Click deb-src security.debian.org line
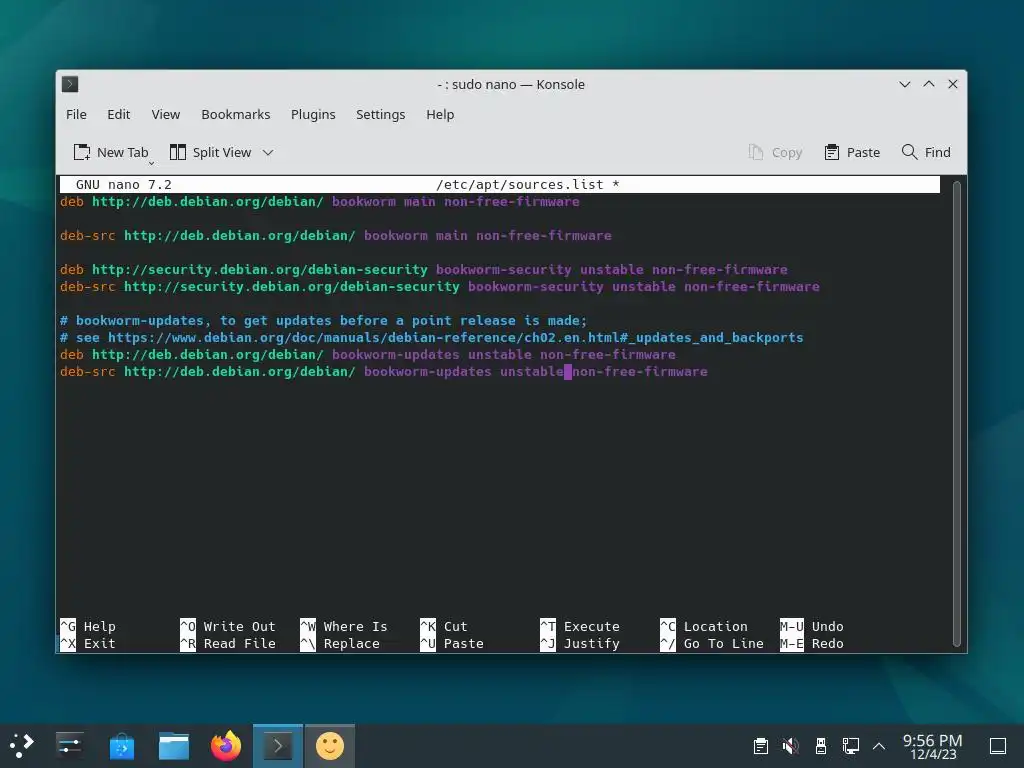The height and width of the screenshot is (768, 1024). (440, 287)
